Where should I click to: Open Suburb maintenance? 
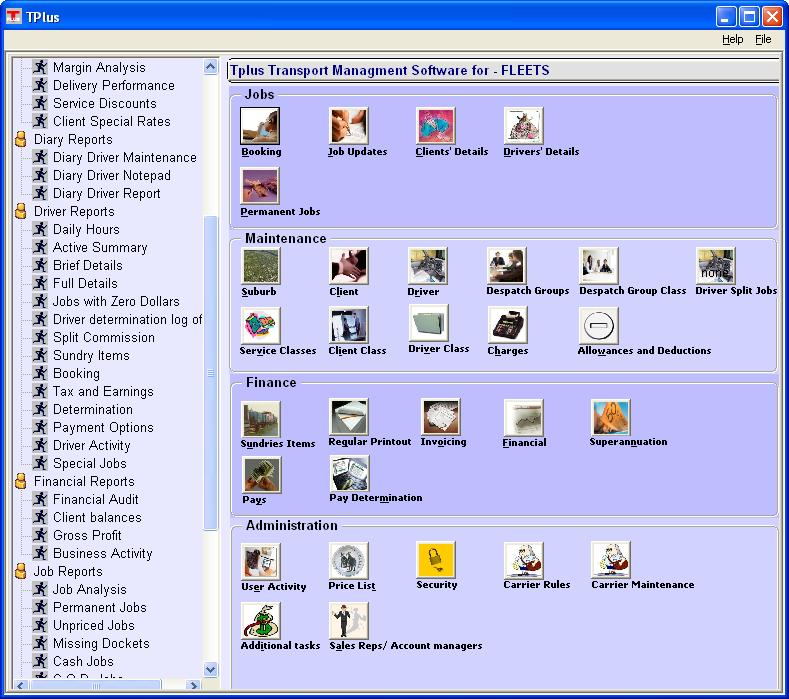261,266
